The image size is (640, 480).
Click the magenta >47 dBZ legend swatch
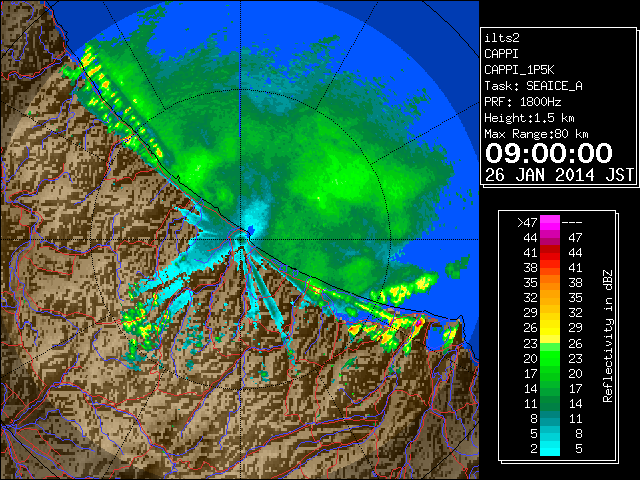549,222
